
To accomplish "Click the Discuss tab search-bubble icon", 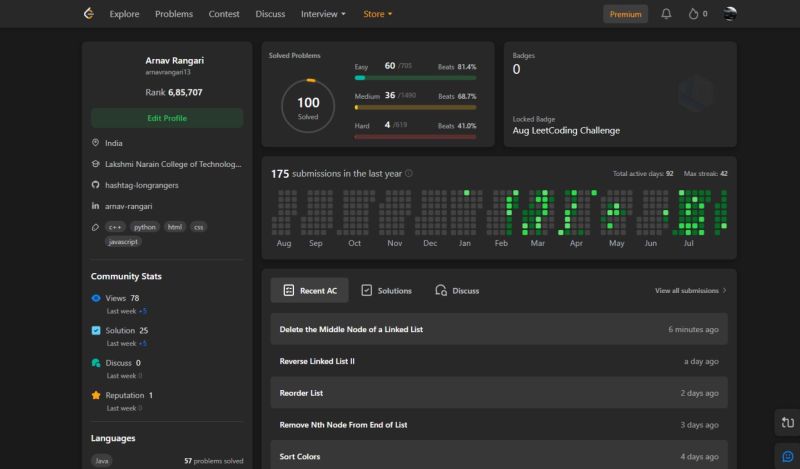I will (x=441, y=290).
